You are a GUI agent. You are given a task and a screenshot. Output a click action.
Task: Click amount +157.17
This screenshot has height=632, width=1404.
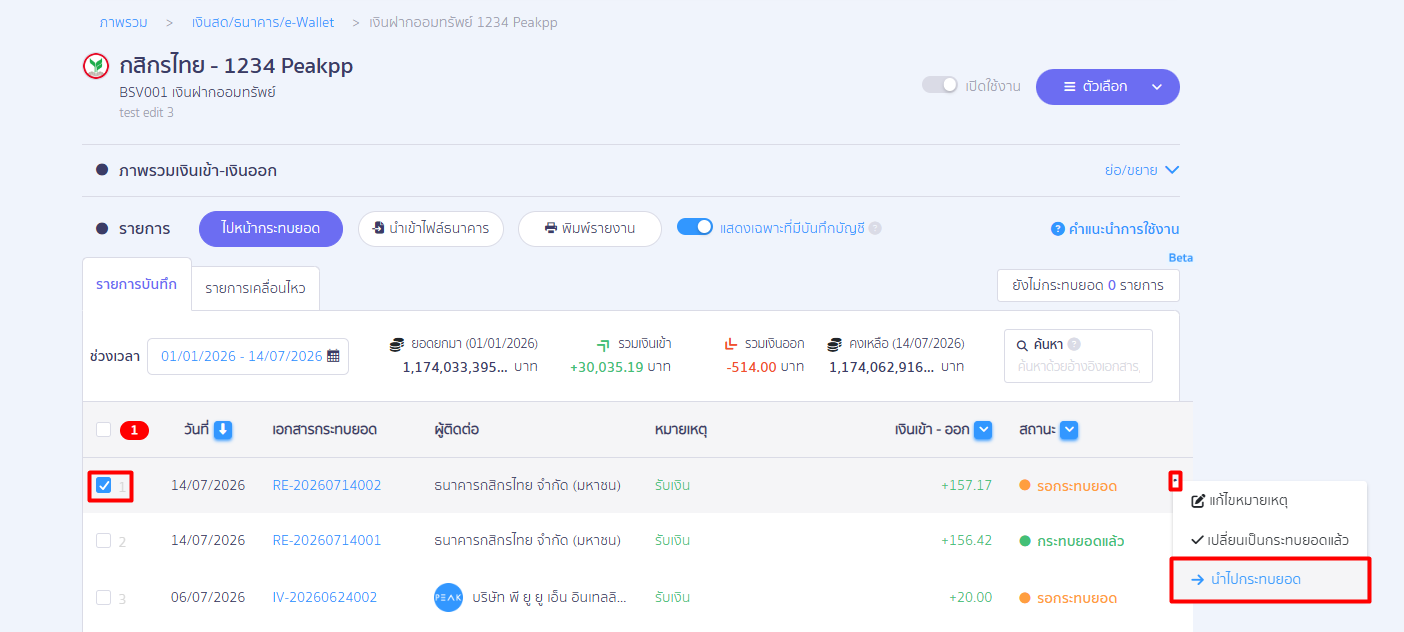[966, 485]
